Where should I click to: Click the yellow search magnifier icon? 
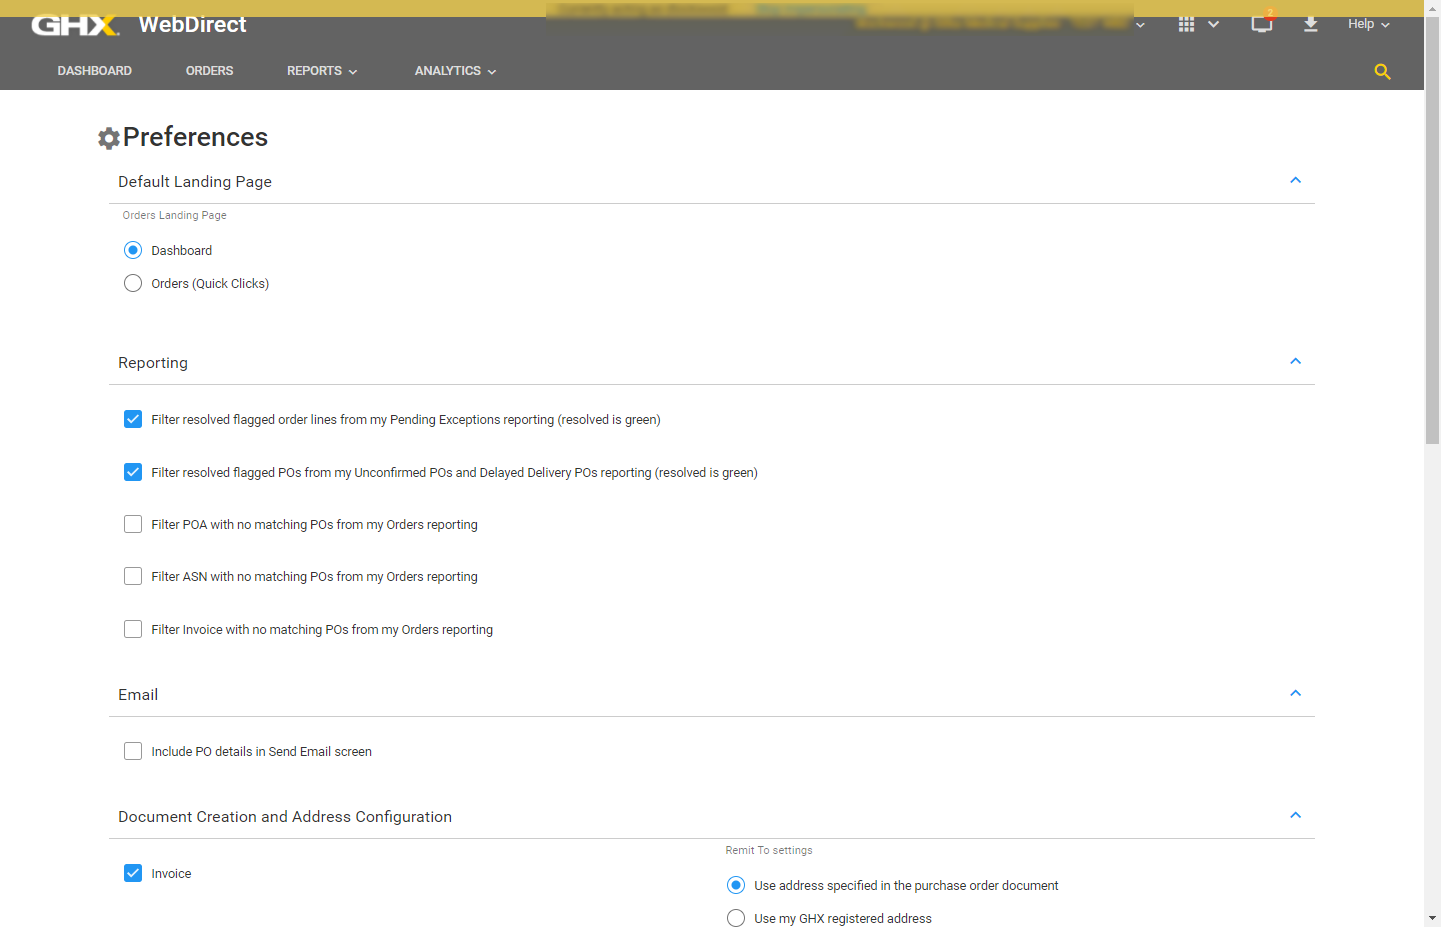[1382, 72]
